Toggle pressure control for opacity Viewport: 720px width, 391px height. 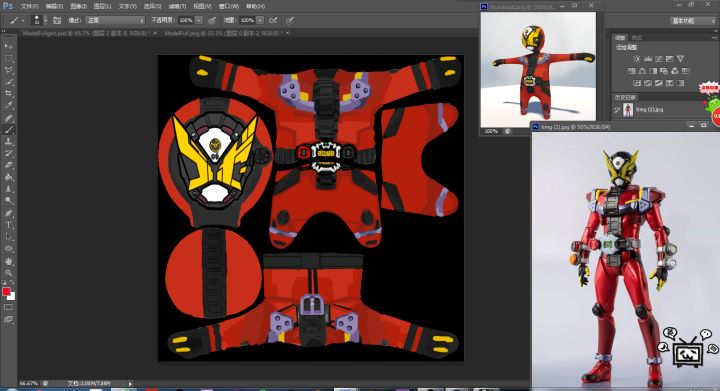[x=212, y=20]
